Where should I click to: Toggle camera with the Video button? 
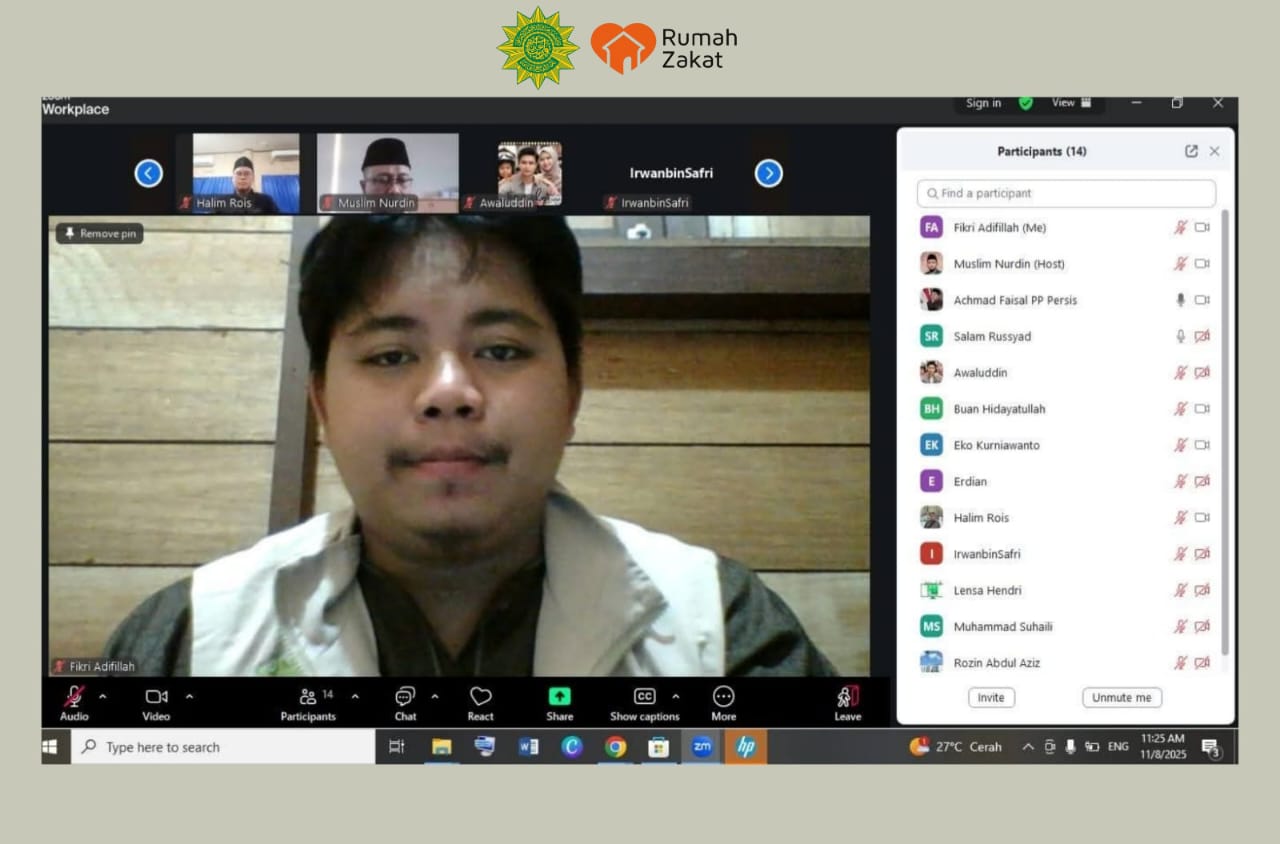click(x=156, y=697)
